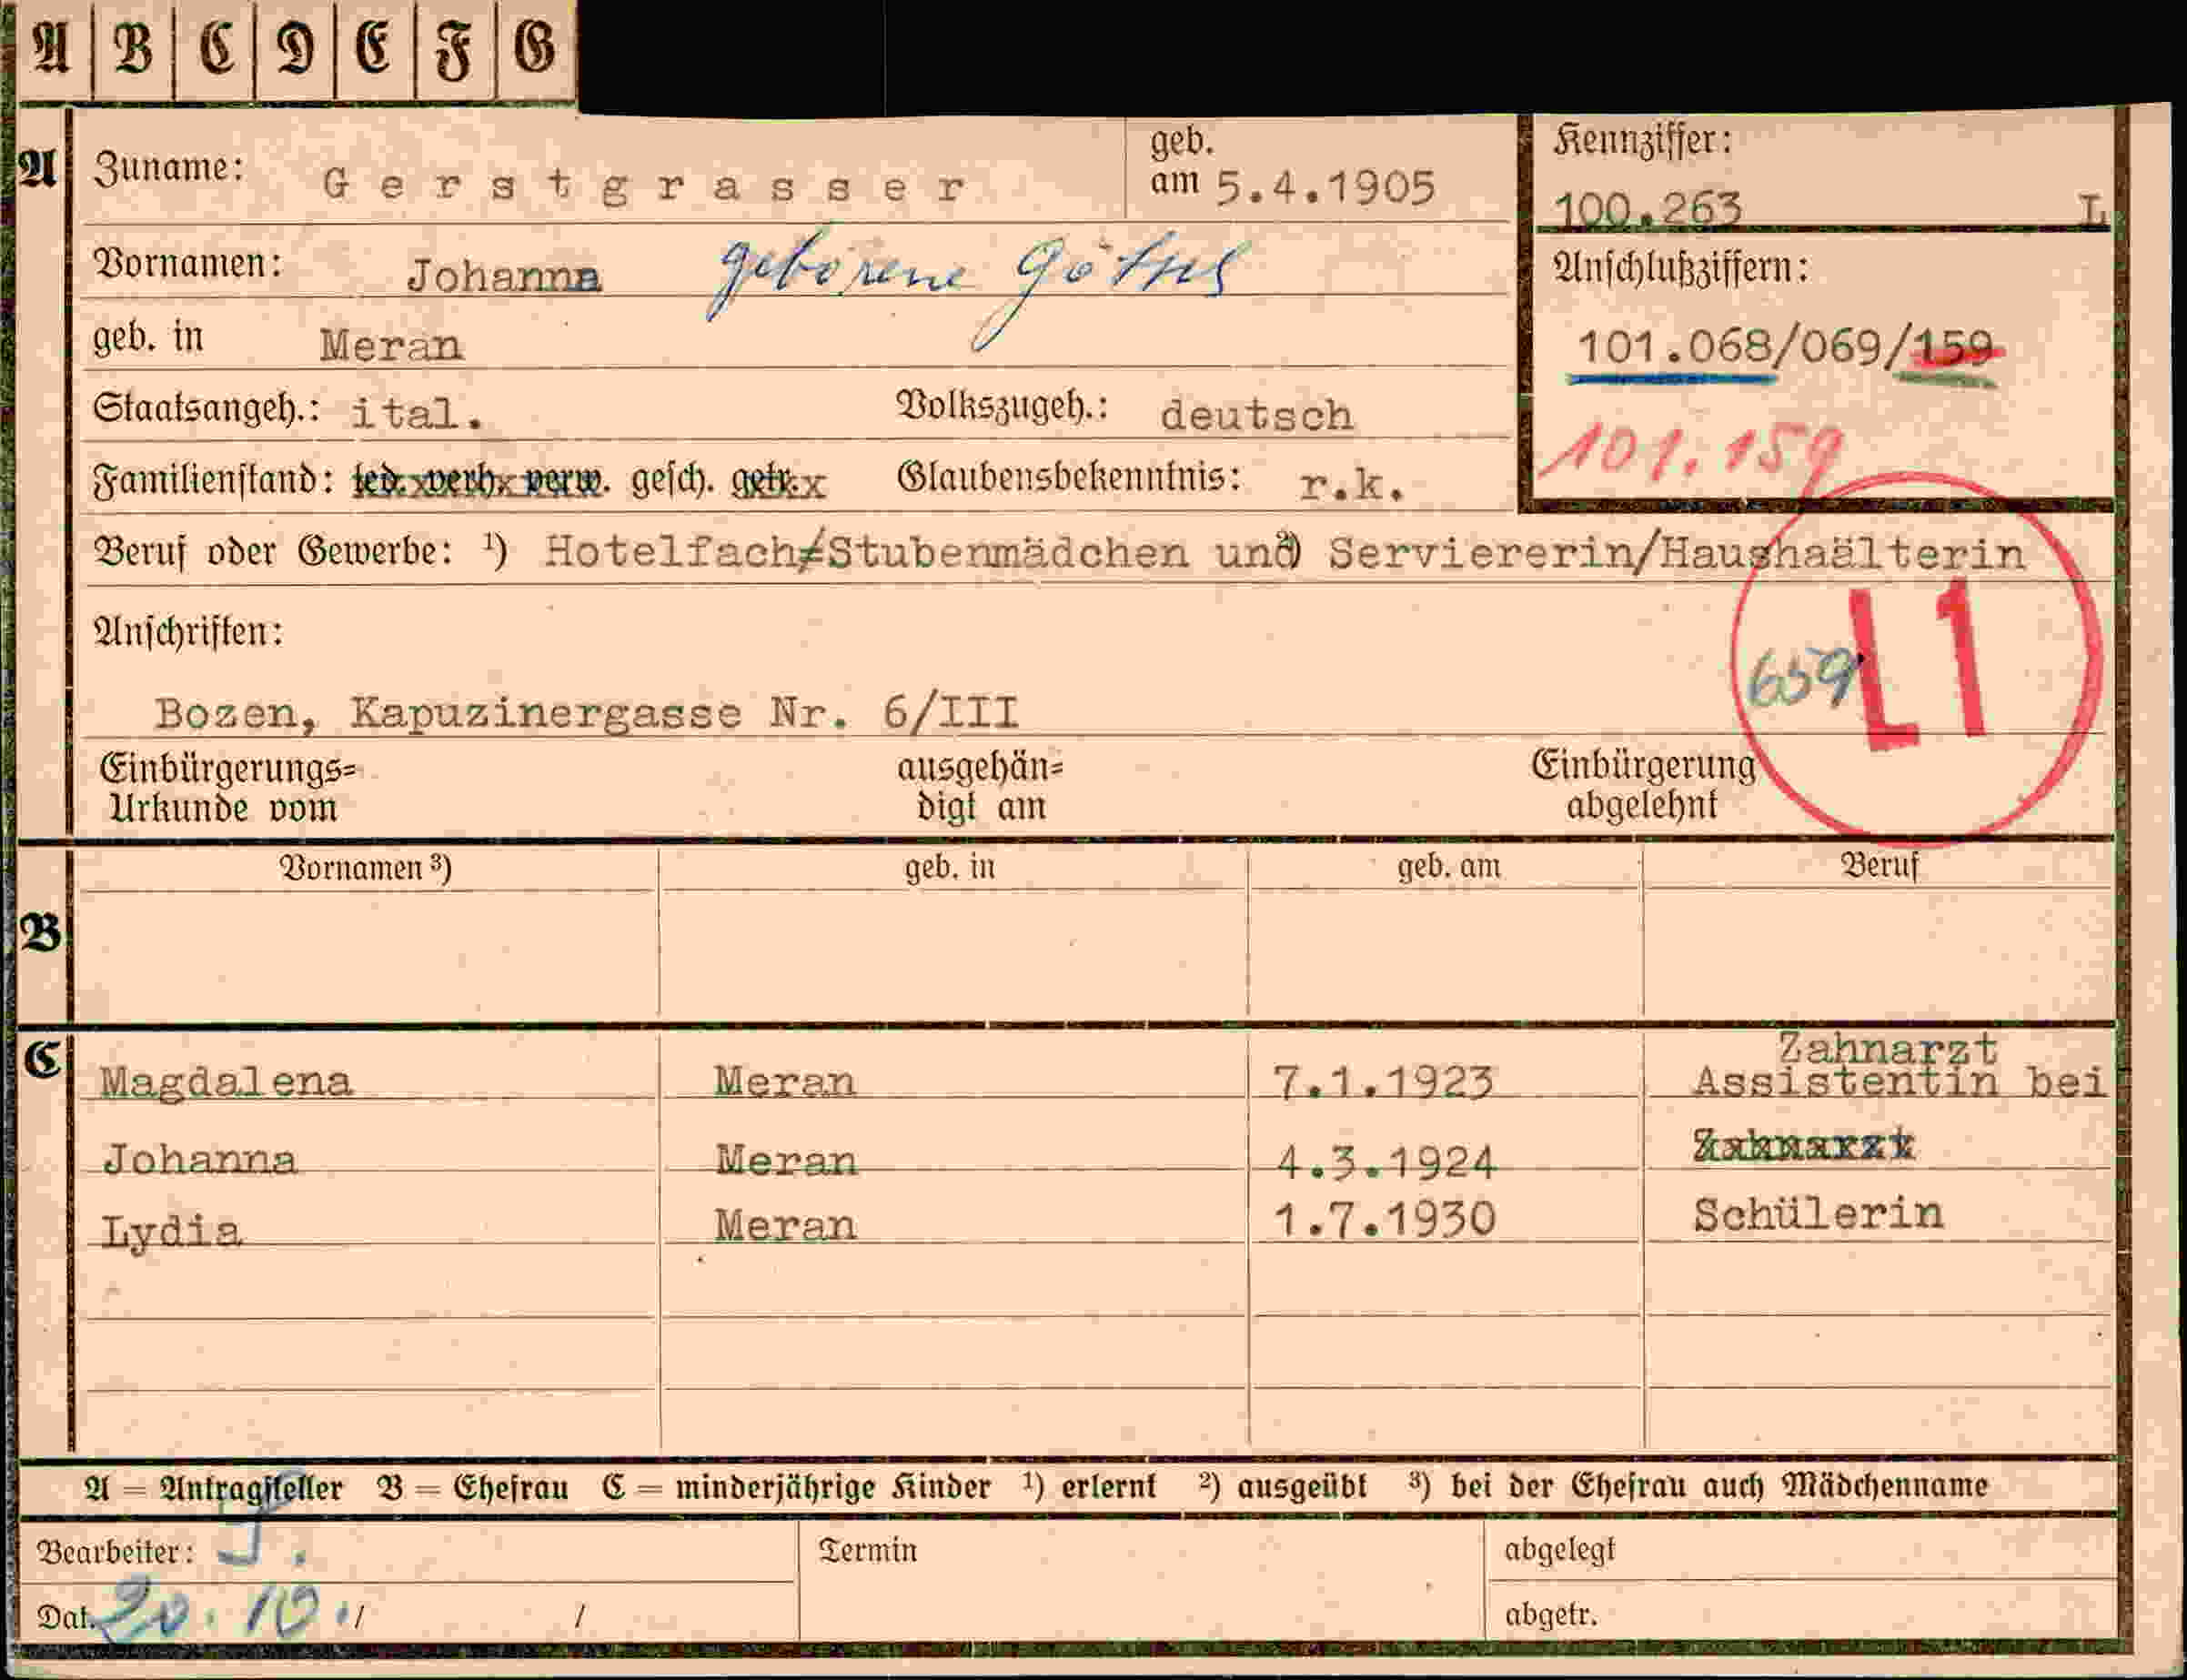Screen dimensions: 2187x1680
Task: Click applicant's birthplace 'Meran' beside 'geb. in'
Action: point(391,346)
